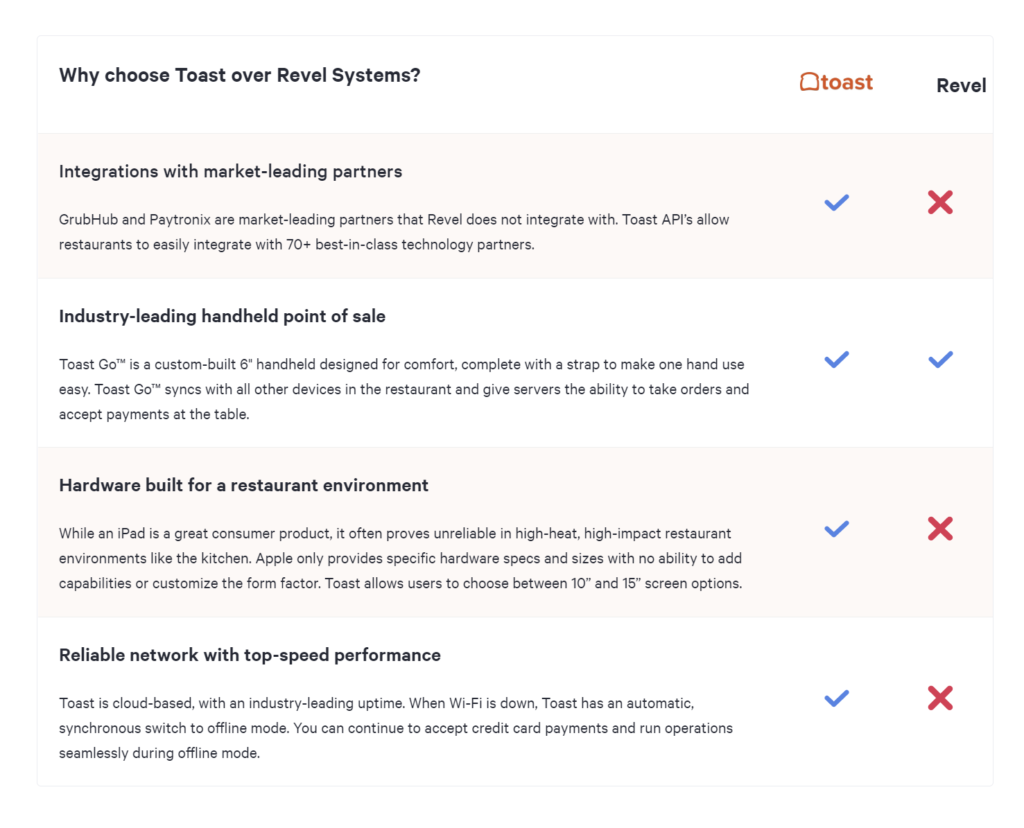Image resolution: width=1024 pixels, height=828 pixels.
Task: Click 'Industry-leading handheld point of sale' heading
Action: click(x=222, y=316)
